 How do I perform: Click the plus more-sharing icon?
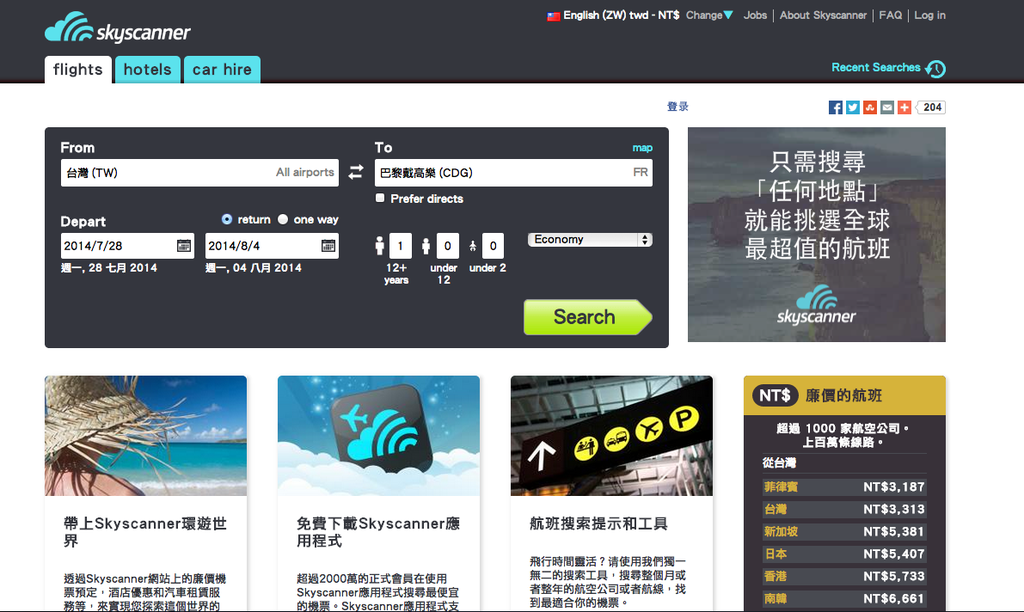904,107
